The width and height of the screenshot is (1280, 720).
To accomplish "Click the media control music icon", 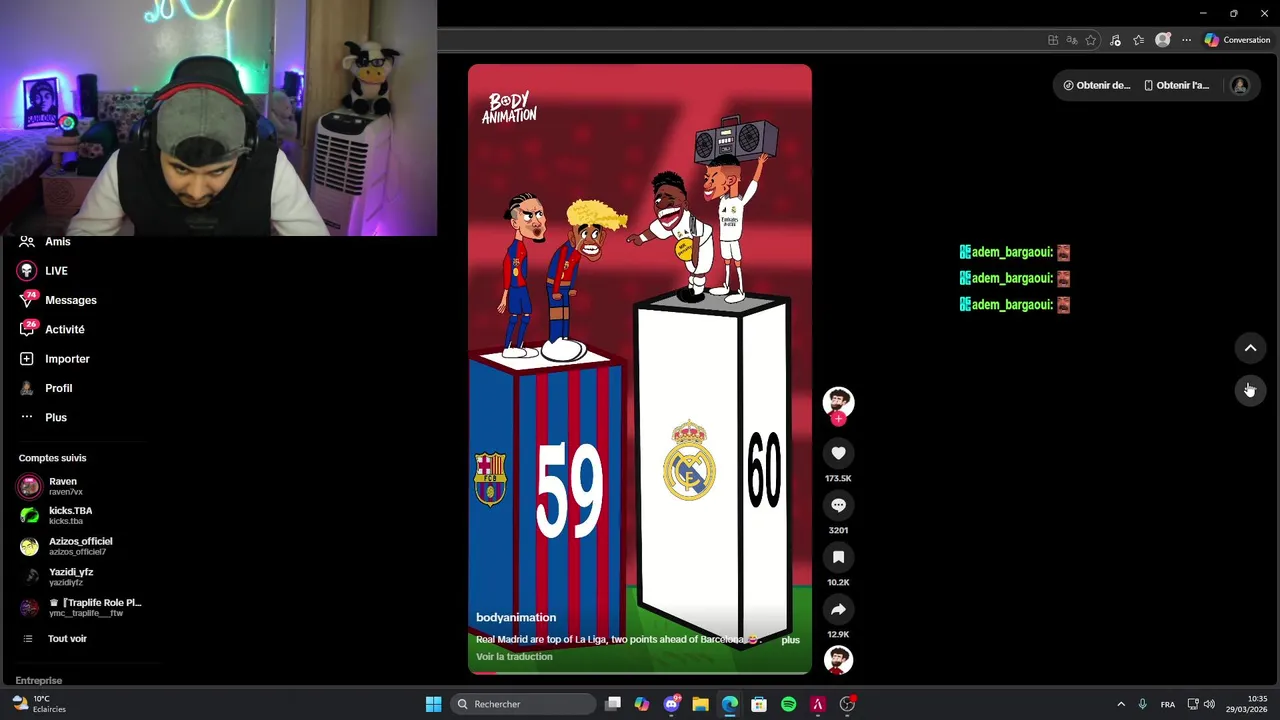I will (x=1114, y=40).
